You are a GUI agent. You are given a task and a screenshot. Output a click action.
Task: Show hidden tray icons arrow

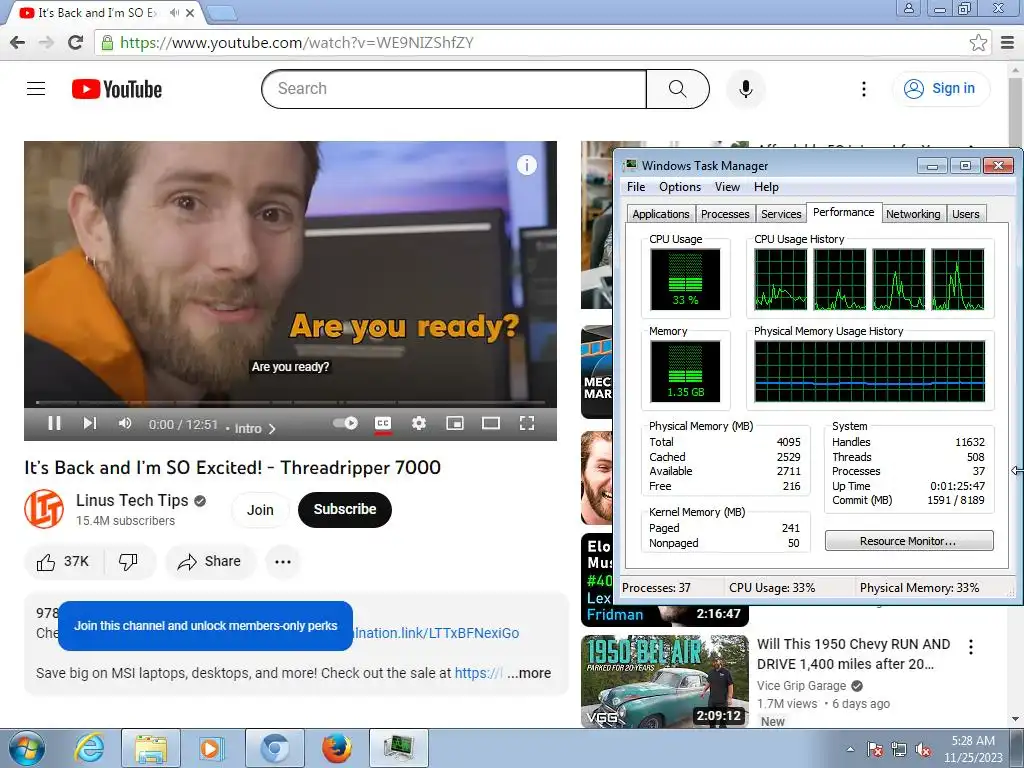tap(850, 749)
